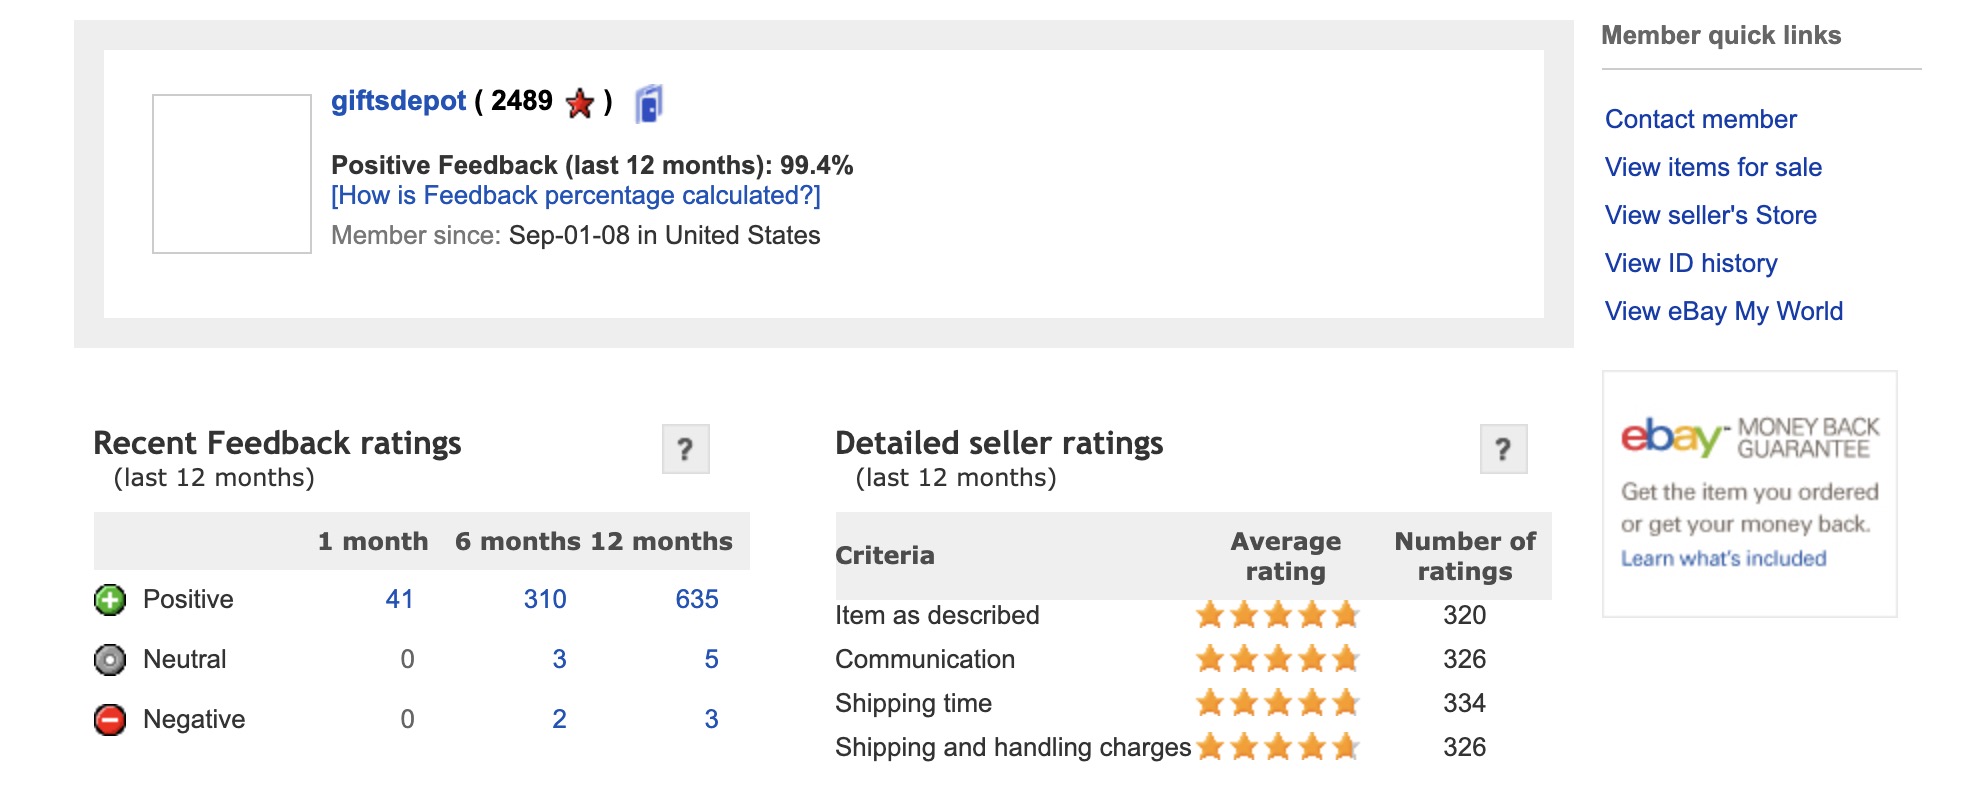This screenshot has height=792, width=1986.
Task: Go to View seller's Store
Action: pyautogui.click(x=1710, y=216)
